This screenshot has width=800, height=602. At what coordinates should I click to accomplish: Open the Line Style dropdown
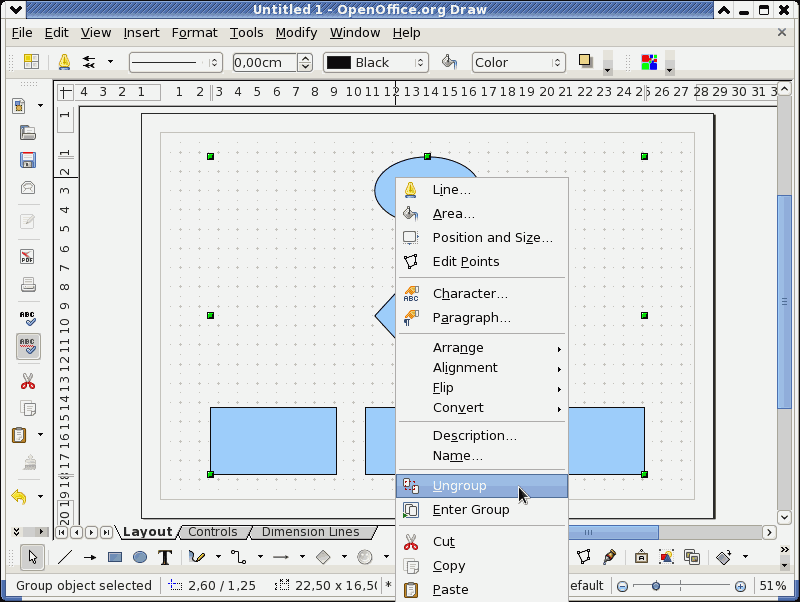coord(176,63)
